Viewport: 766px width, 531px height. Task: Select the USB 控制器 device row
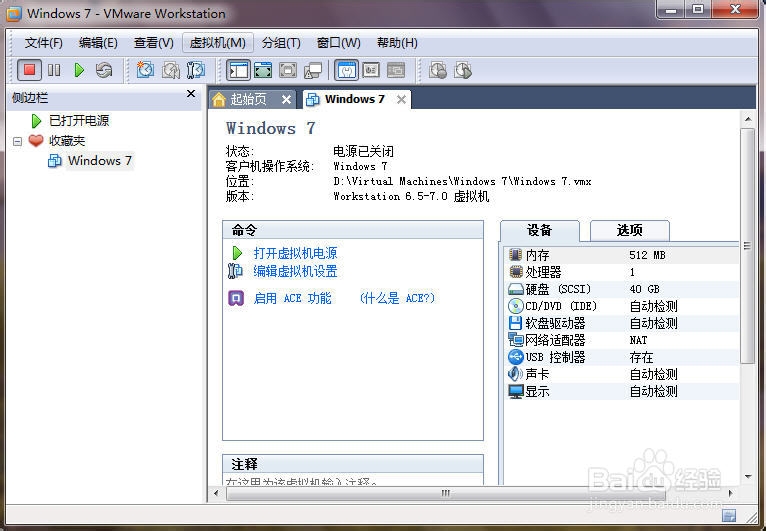coord(621,357)
